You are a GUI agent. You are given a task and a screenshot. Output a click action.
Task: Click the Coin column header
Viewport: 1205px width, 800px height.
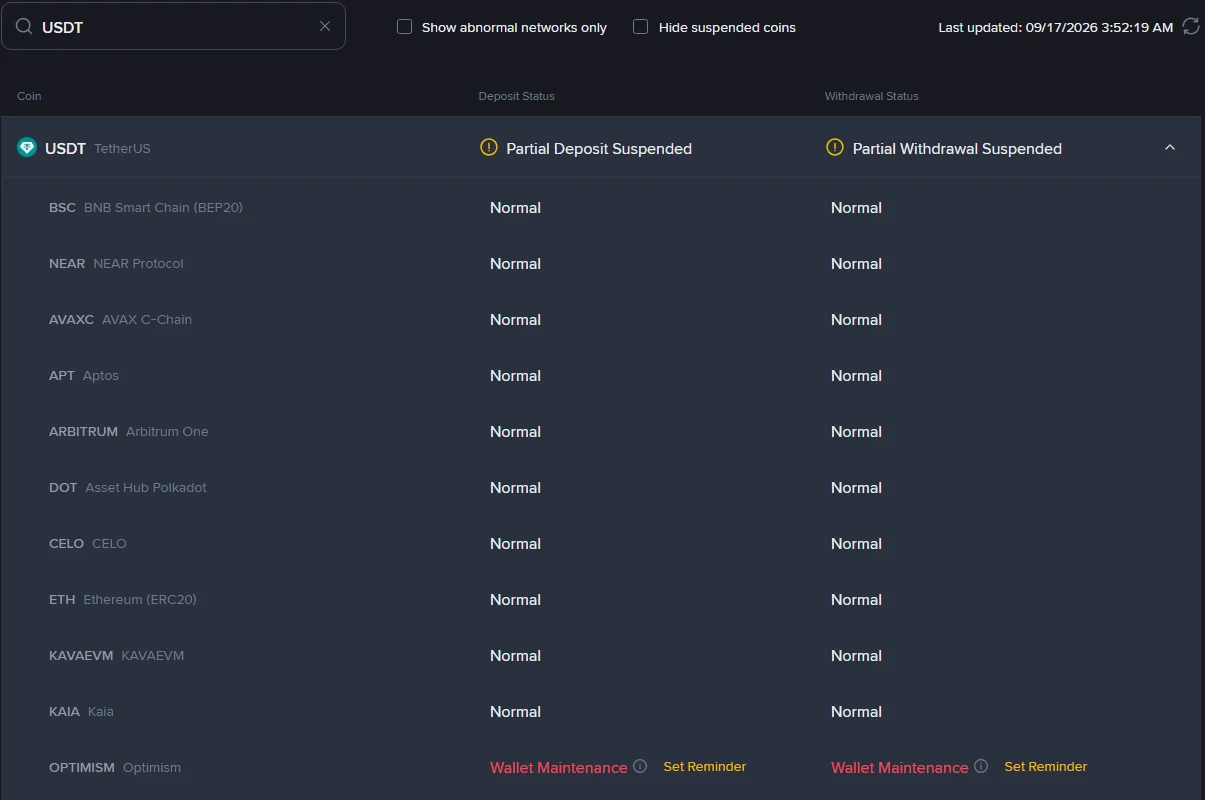(29, 96)
